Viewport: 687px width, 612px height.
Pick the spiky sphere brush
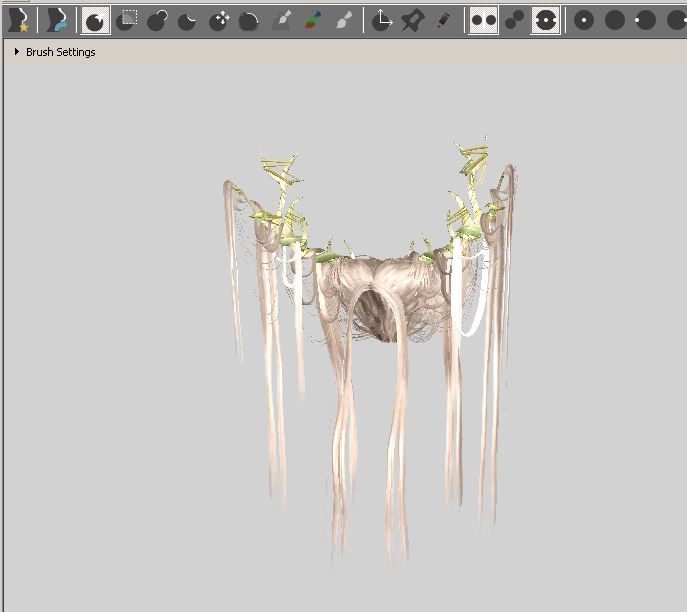click(x=249, y=20)
